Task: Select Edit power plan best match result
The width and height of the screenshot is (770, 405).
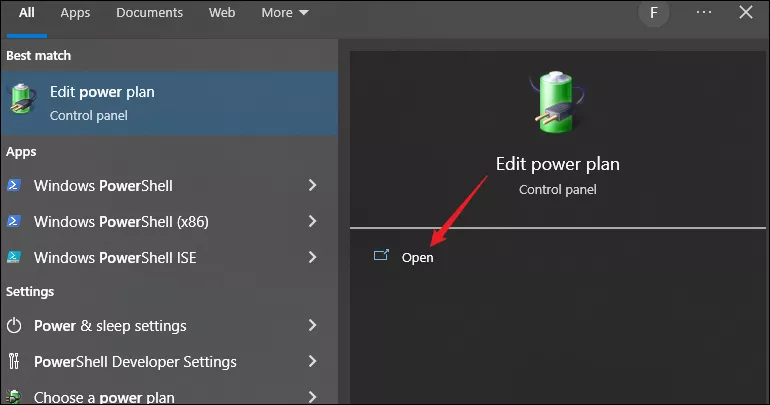Action: click(x=169, y=103)
